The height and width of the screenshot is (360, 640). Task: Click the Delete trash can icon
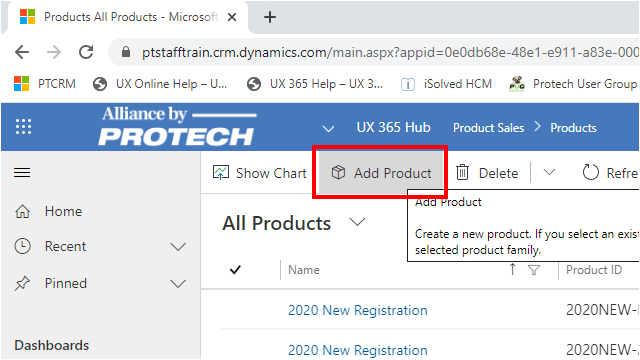pyautogui.click(x=462, y=173)
